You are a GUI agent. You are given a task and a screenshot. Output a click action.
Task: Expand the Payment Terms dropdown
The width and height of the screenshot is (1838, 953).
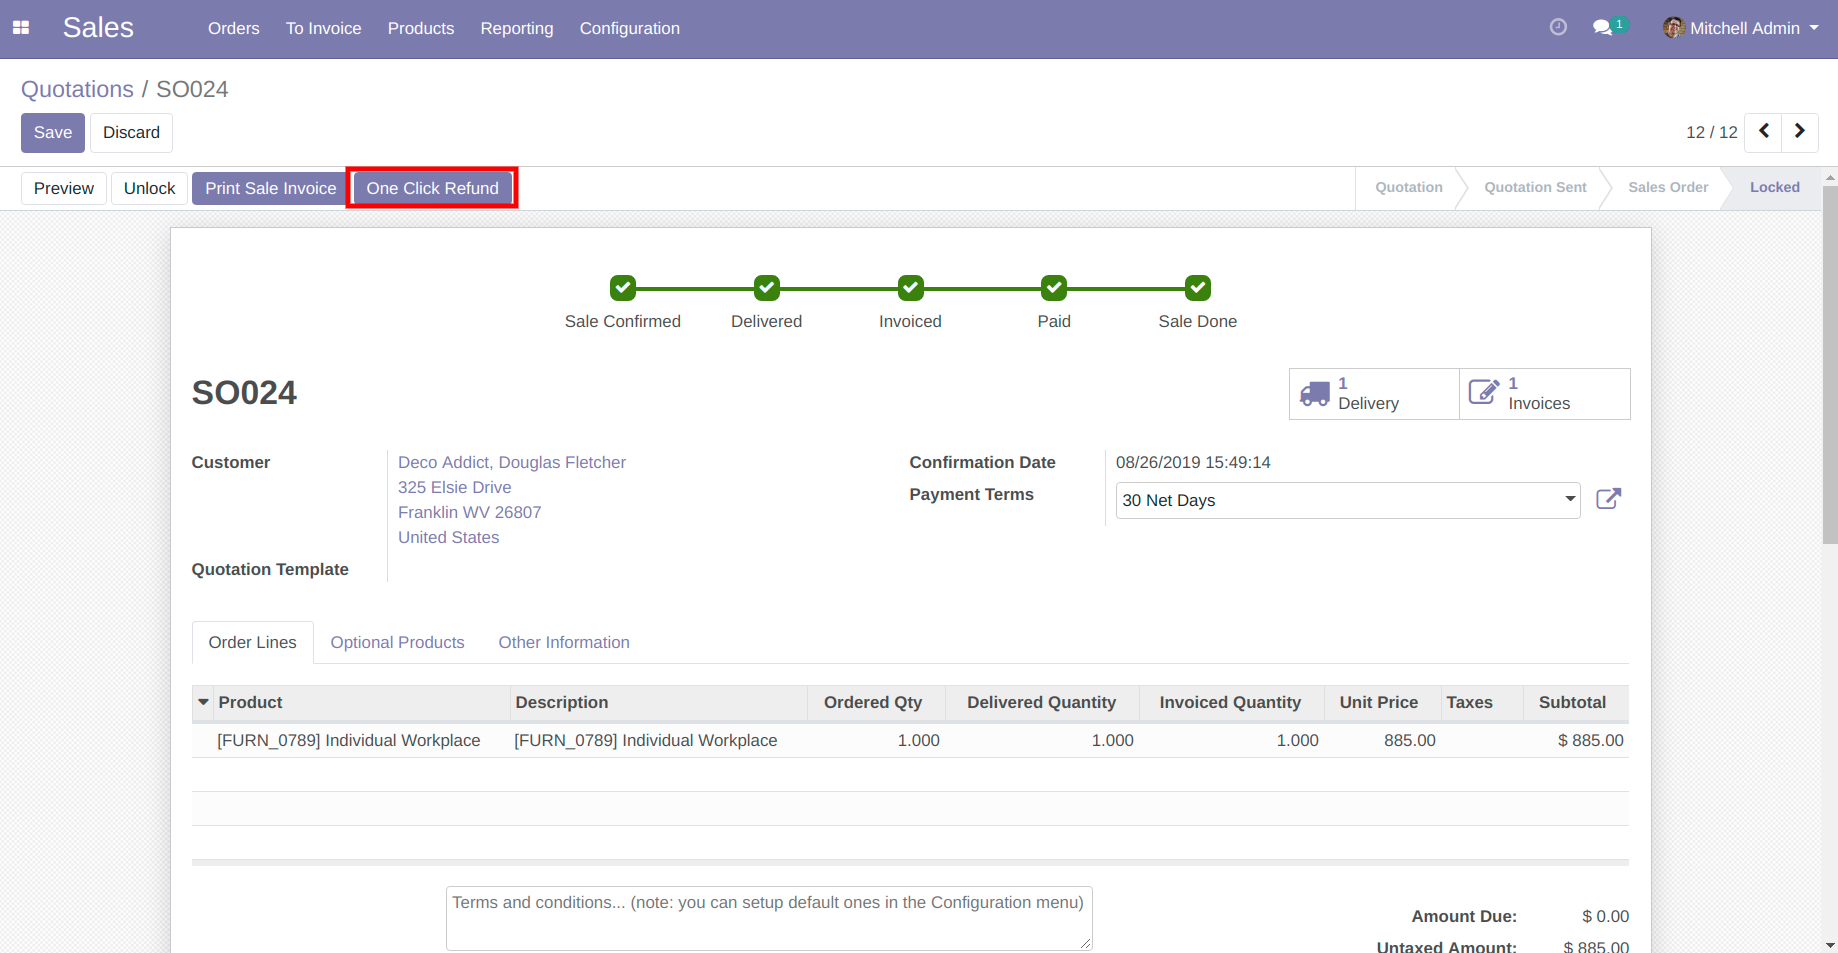[x=1569, y=500]
